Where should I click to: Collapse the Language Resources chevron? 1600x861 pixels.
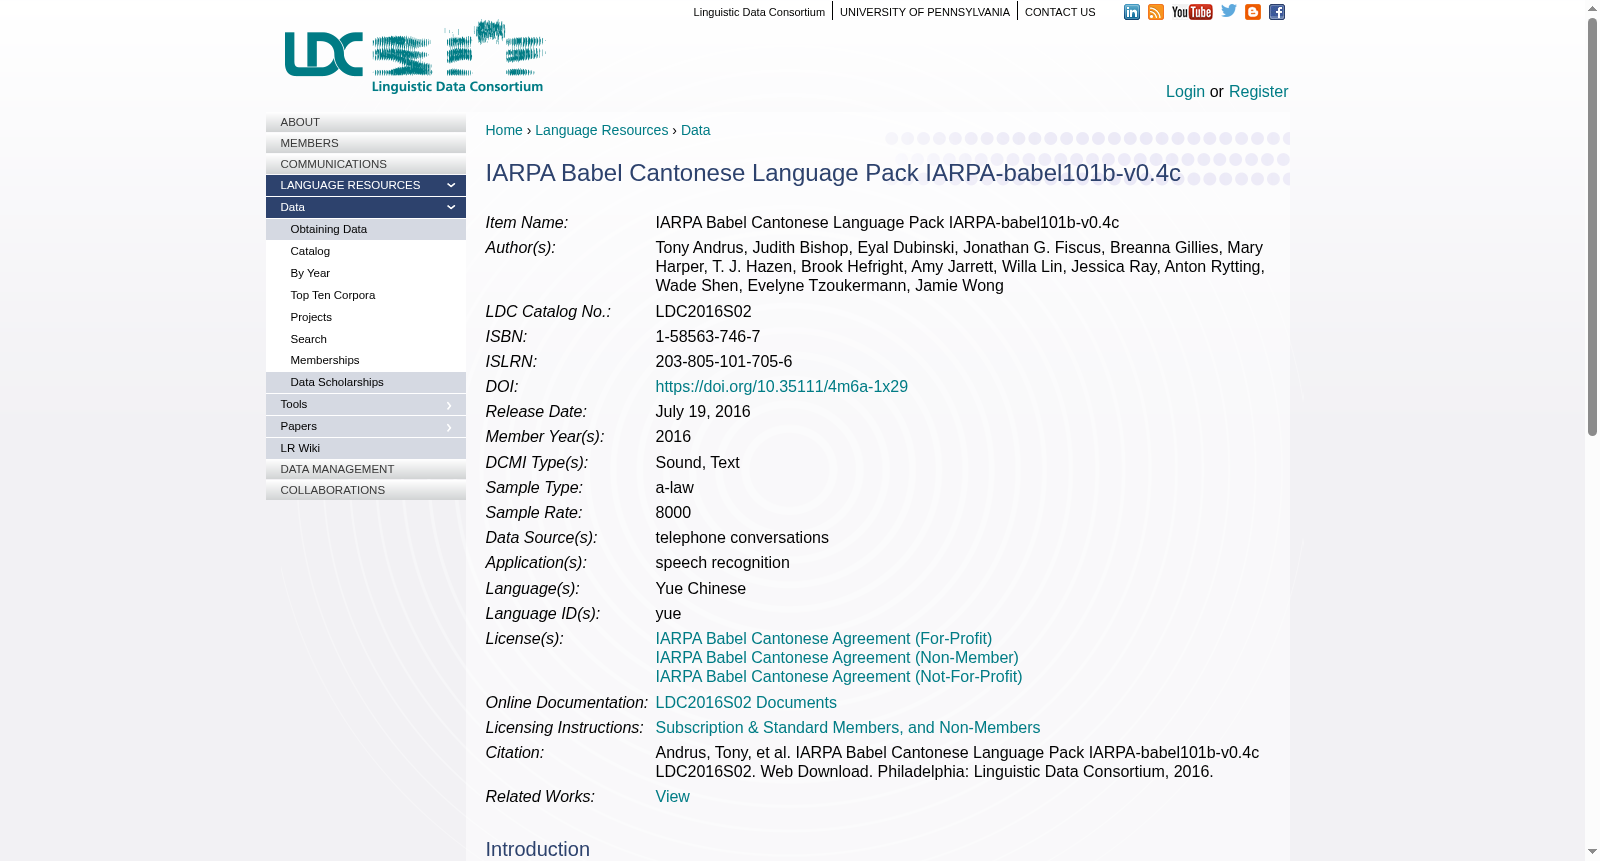(451, 185)
